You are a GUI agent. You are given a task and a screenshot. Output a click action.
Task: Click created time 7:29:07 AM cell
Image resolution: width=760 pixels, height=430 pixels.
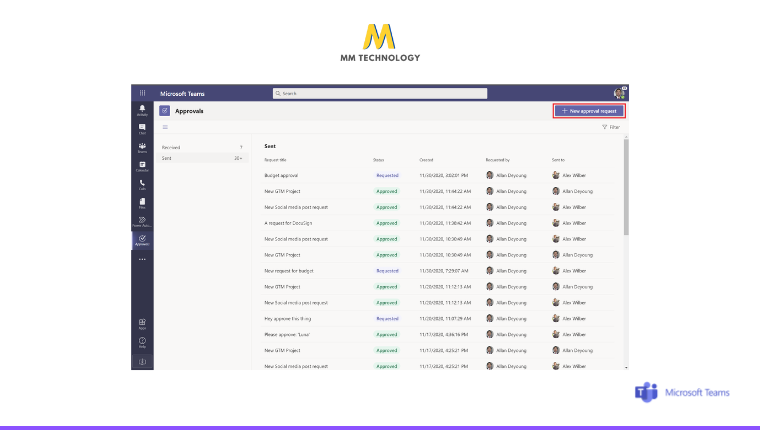point(443,271)
